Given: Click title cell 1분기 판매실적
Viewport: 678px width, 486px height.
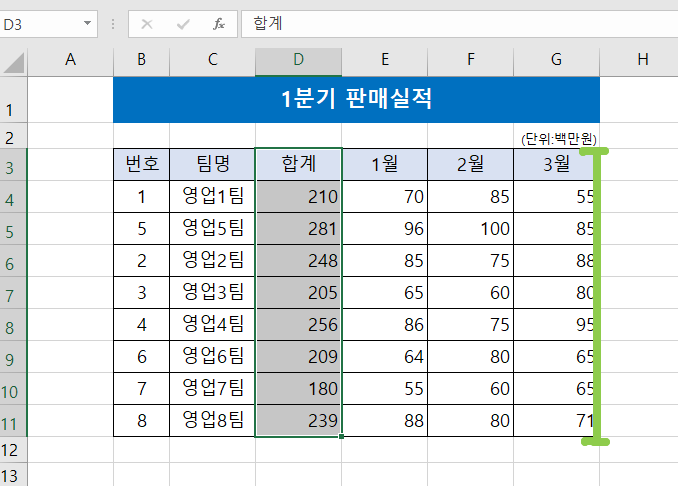Looking at the screenshot, I should tap(356, 100).
